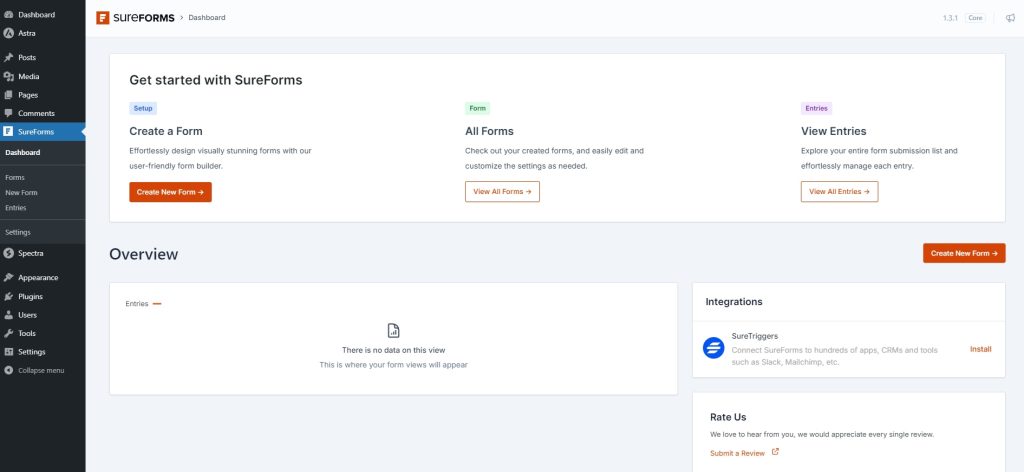Click the Settings sliders icon in sidebar
The width and height of the screenshot is (1024, 472).
[x=8, y=352]
